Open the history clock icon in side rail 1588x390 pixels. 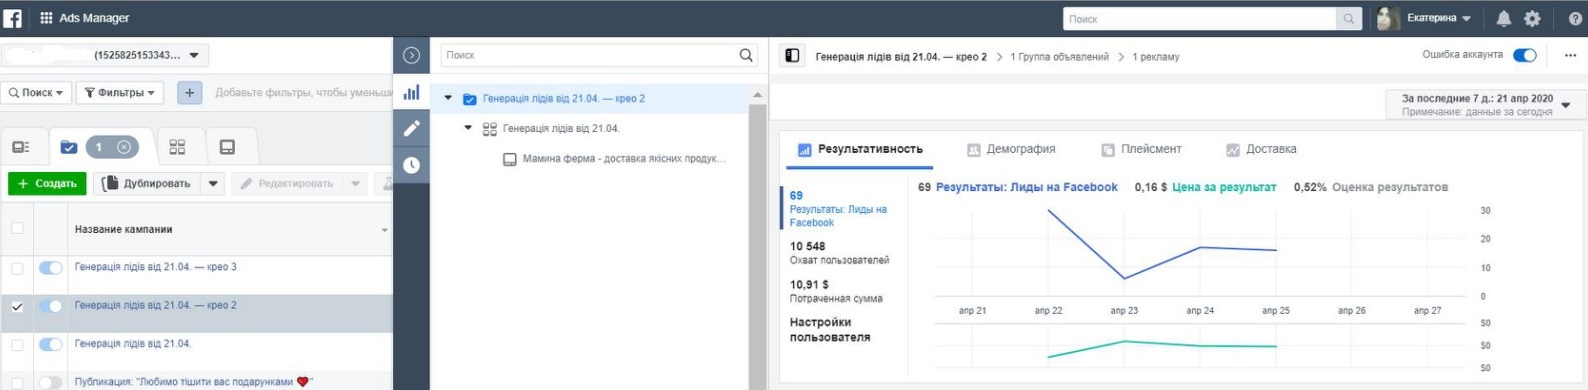pyautogui.click(x=411, y=165)
